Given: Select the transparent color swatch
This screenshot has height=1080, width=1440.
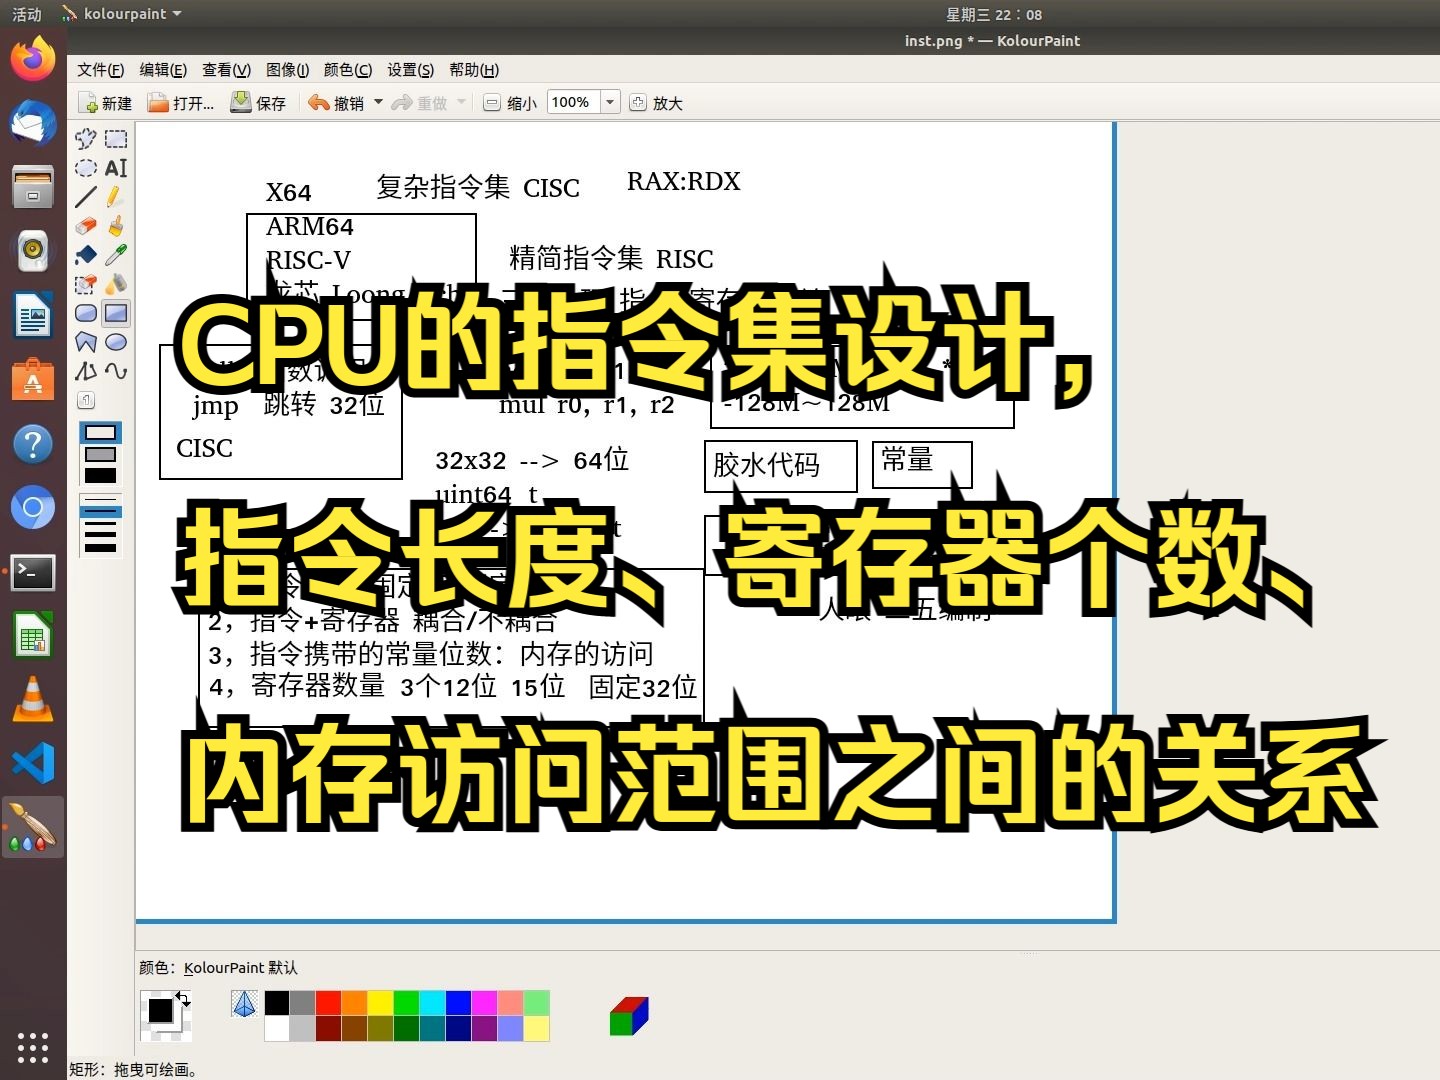Looking at the screenshot, I should [x=244, y=1004].
